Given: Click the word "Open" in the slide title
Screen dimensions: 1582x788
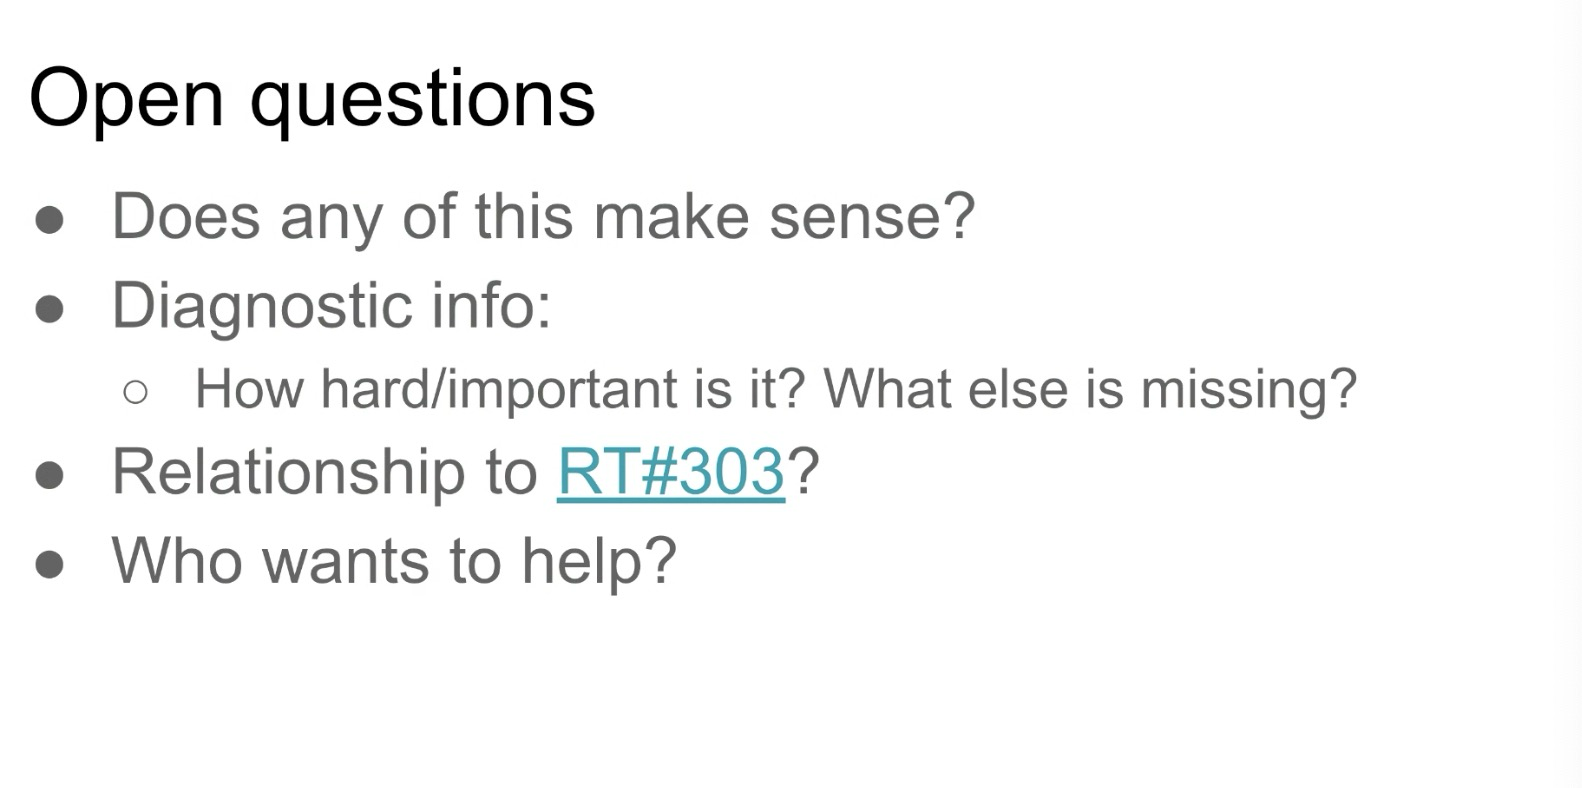Looking at the screenshot, I should (126, 98).
